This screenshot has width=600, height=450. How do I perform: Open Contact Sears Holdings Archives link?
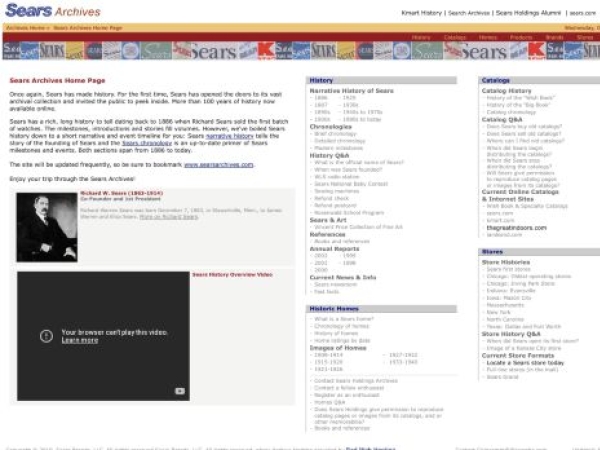356,381
